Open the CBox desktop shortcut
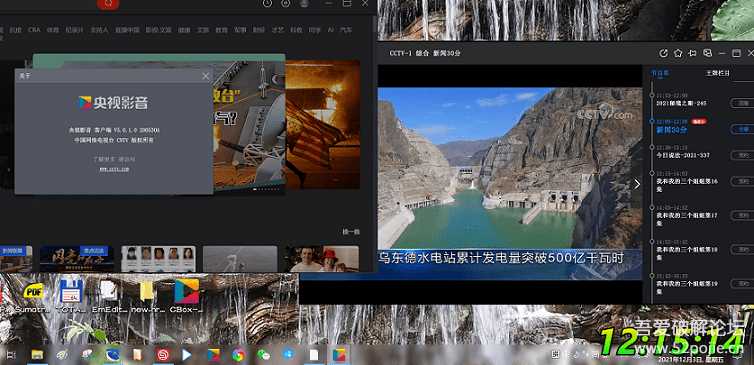This screenshot has width=754, height=365. pos(187,296)
